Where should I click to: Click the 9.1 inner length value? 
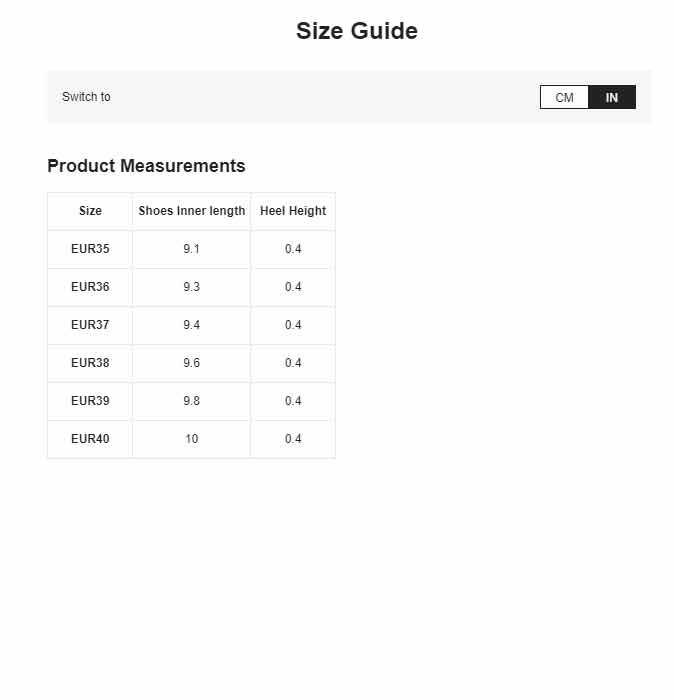click(x=191, y=249)
